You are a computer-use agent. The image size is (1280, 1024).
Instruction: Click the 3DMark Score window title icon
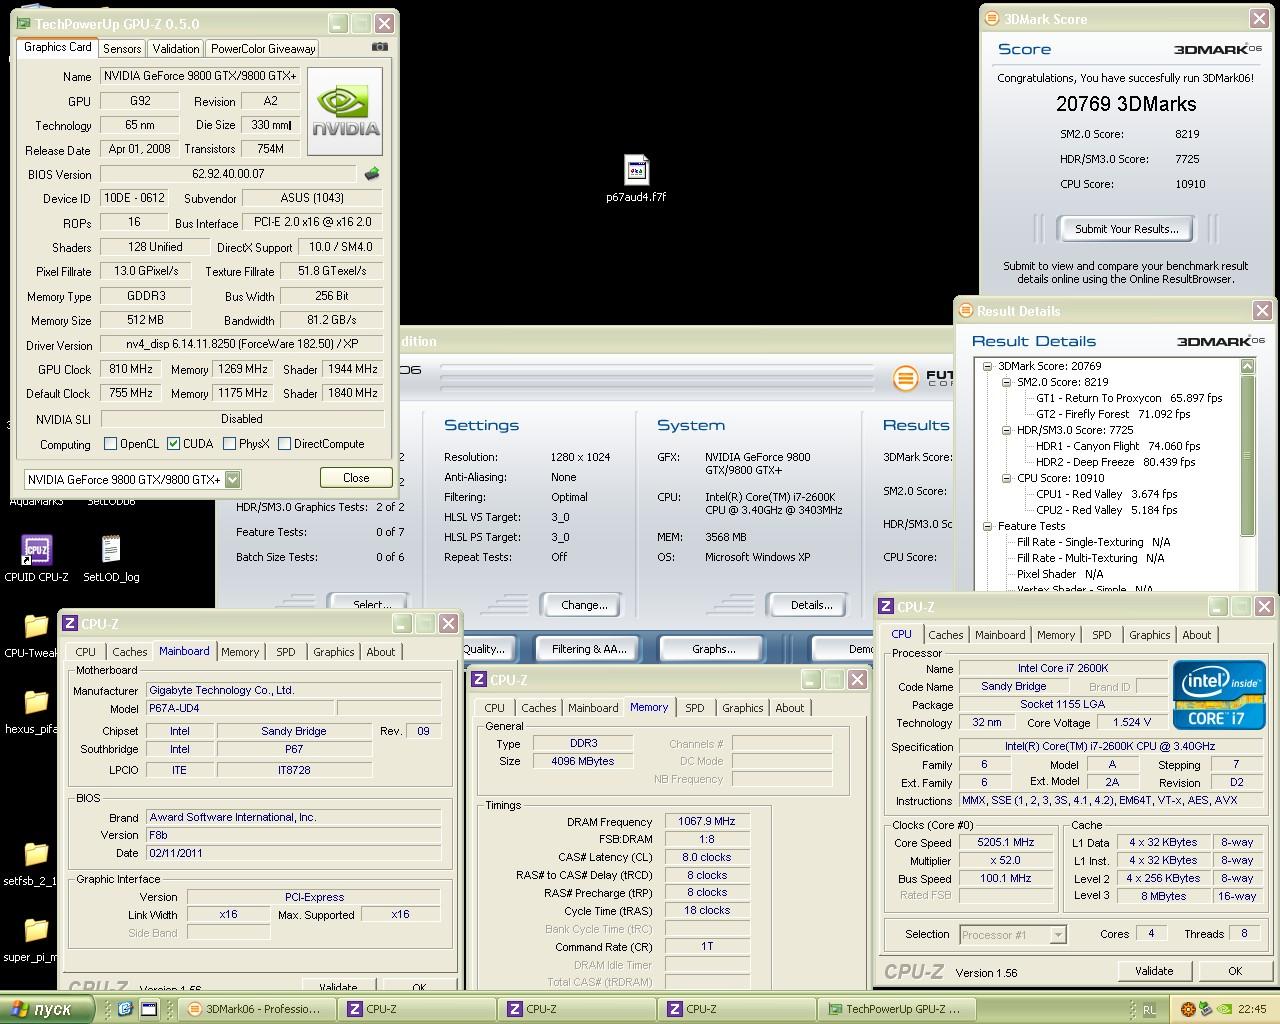pyautogui.click(x=991, y=18)
